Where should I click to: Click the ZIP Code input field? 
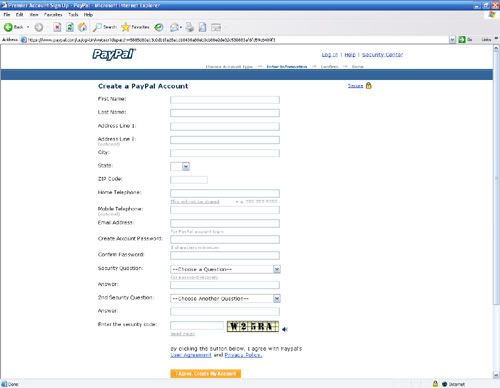[x=189, y=180]
